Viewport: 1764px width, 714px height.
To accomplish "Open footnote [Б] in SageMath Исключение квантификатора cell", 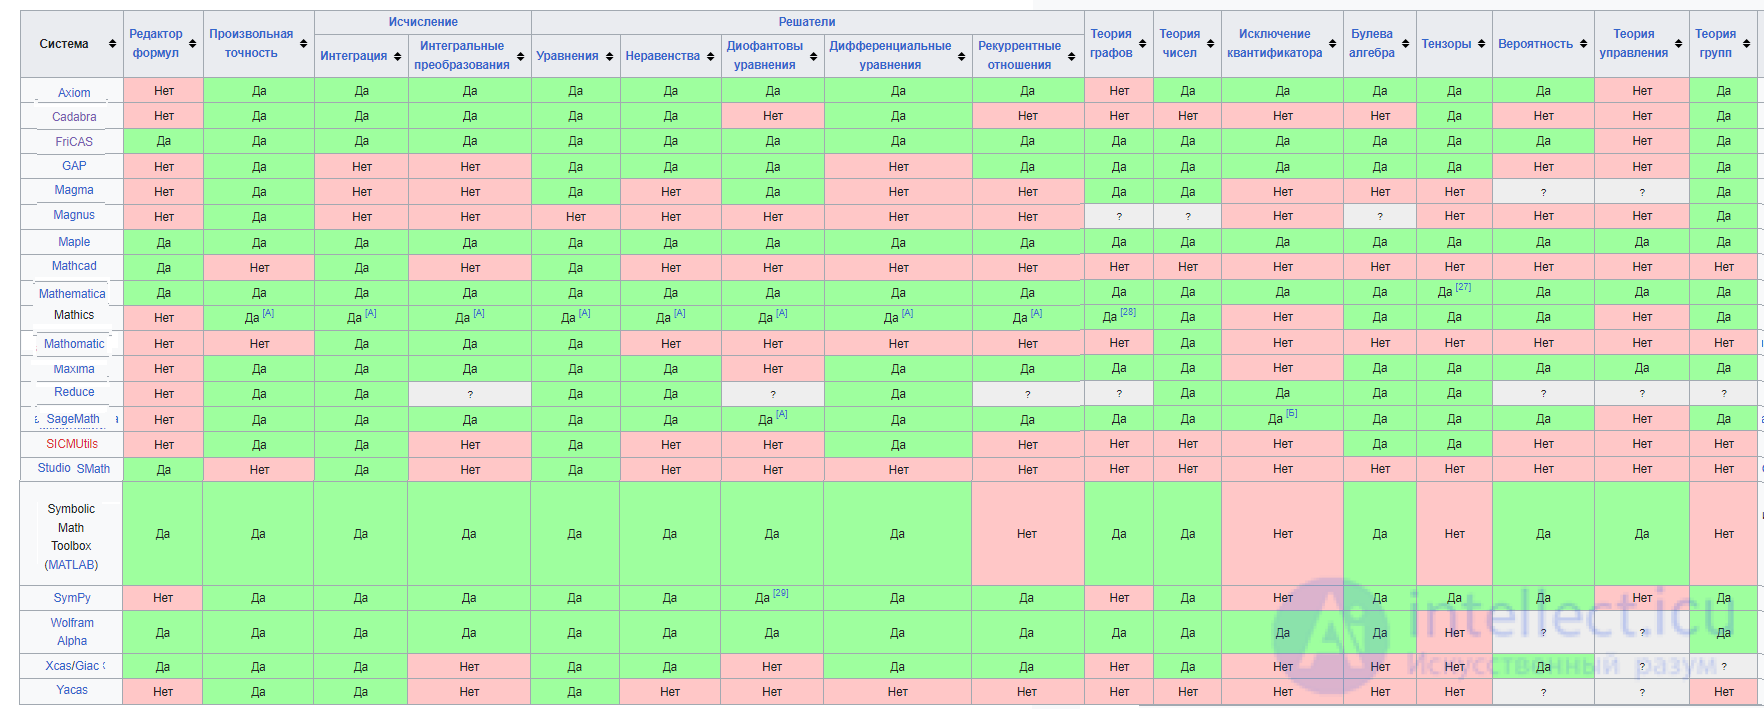I will click(x=1291, y=413).
